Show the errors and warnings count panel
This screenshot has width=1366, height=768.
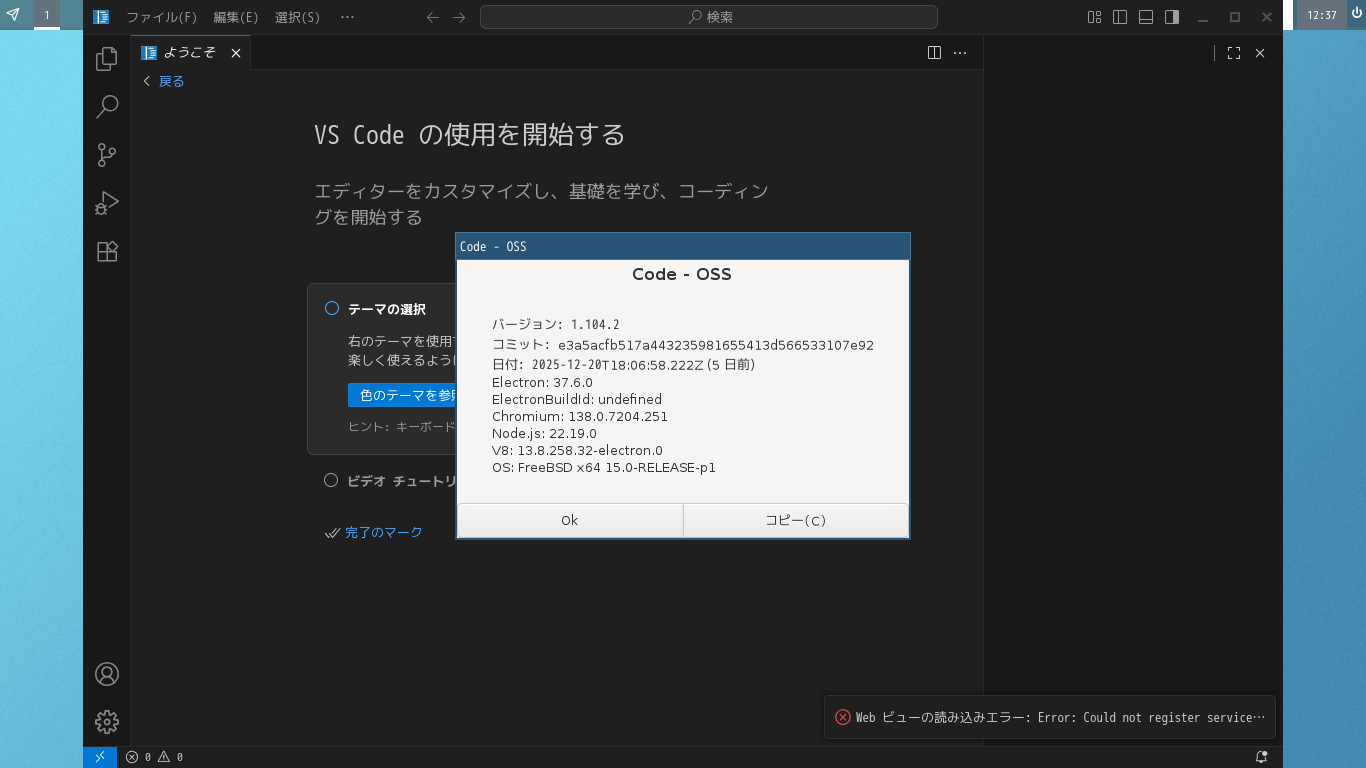point(154,757)
